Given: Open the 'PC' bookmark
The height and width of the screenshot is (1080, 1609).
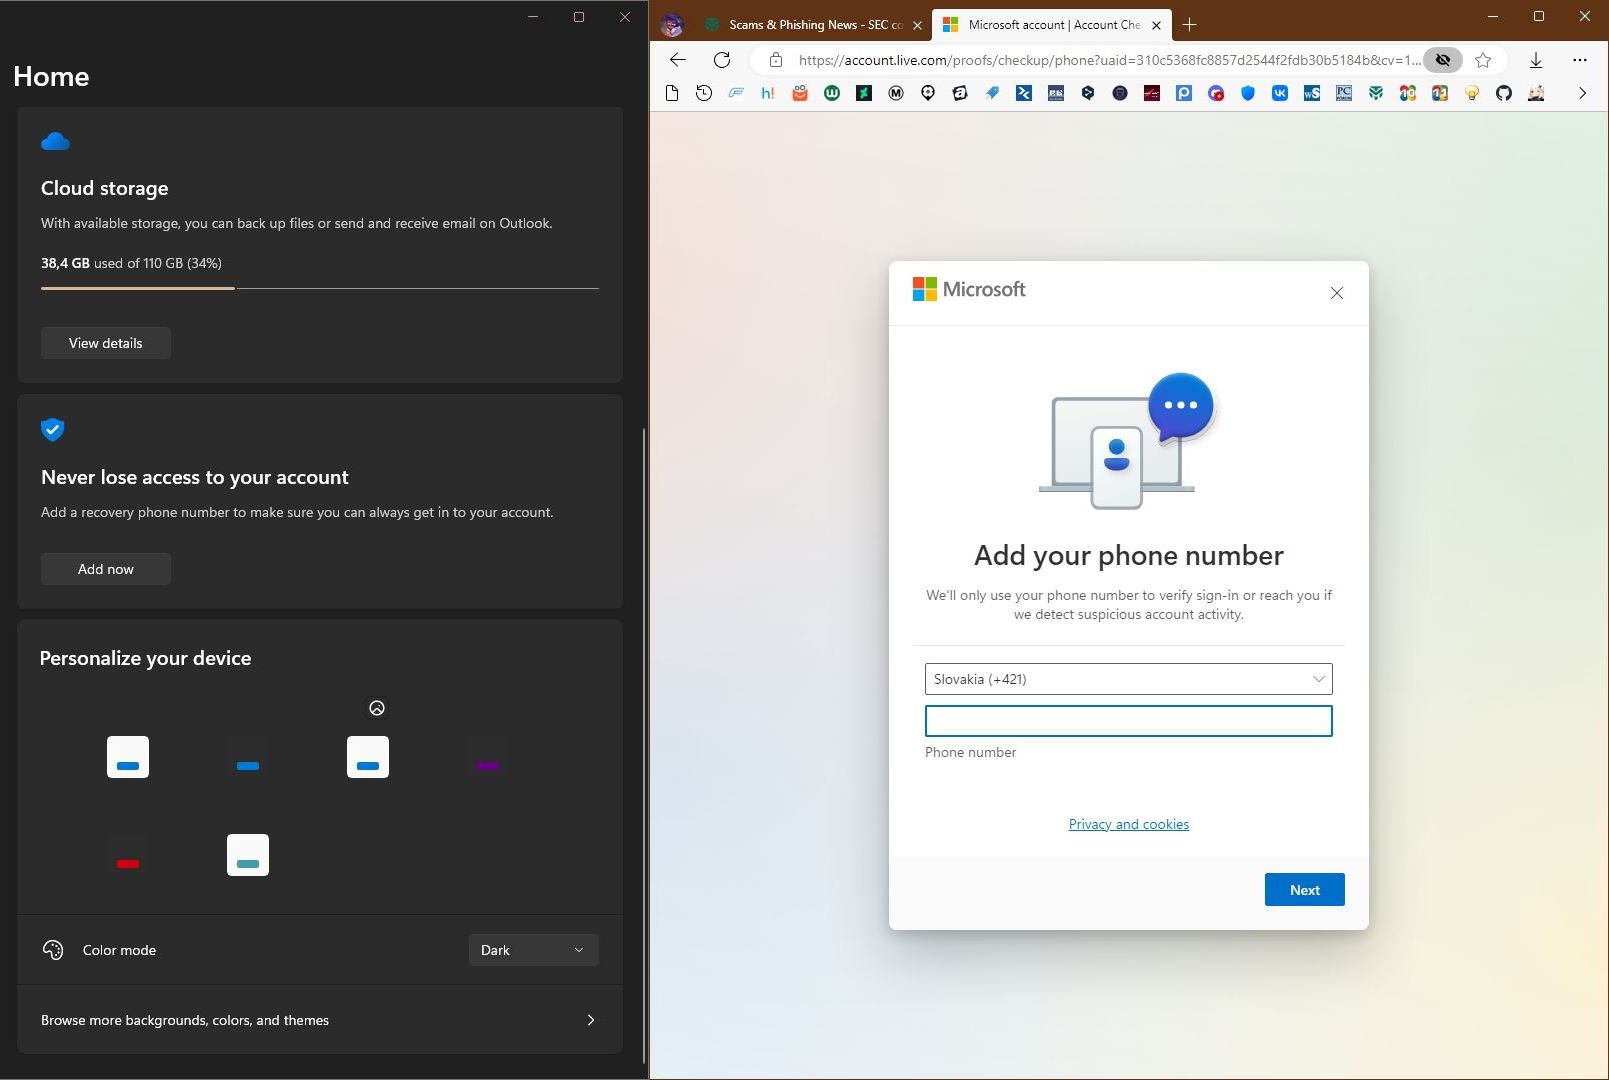Looking at the screenshot, I should (1344, 93).
